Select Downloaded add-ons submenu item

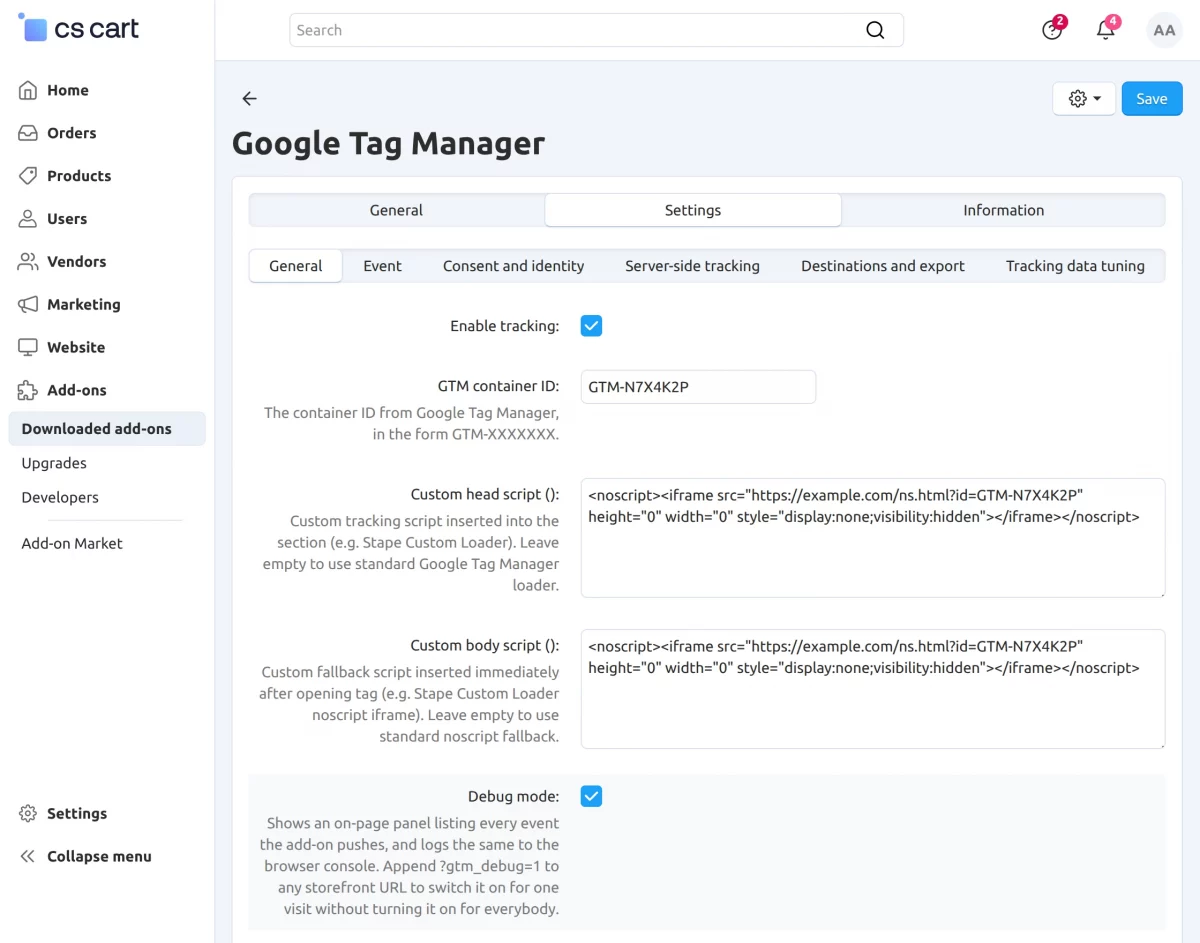point(107,429)
